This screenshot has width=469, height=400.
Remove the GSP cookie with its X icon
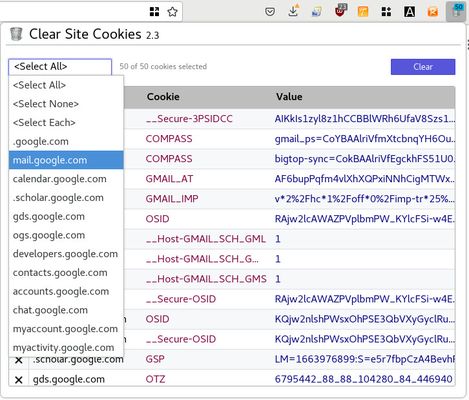(x=19, y=360)
